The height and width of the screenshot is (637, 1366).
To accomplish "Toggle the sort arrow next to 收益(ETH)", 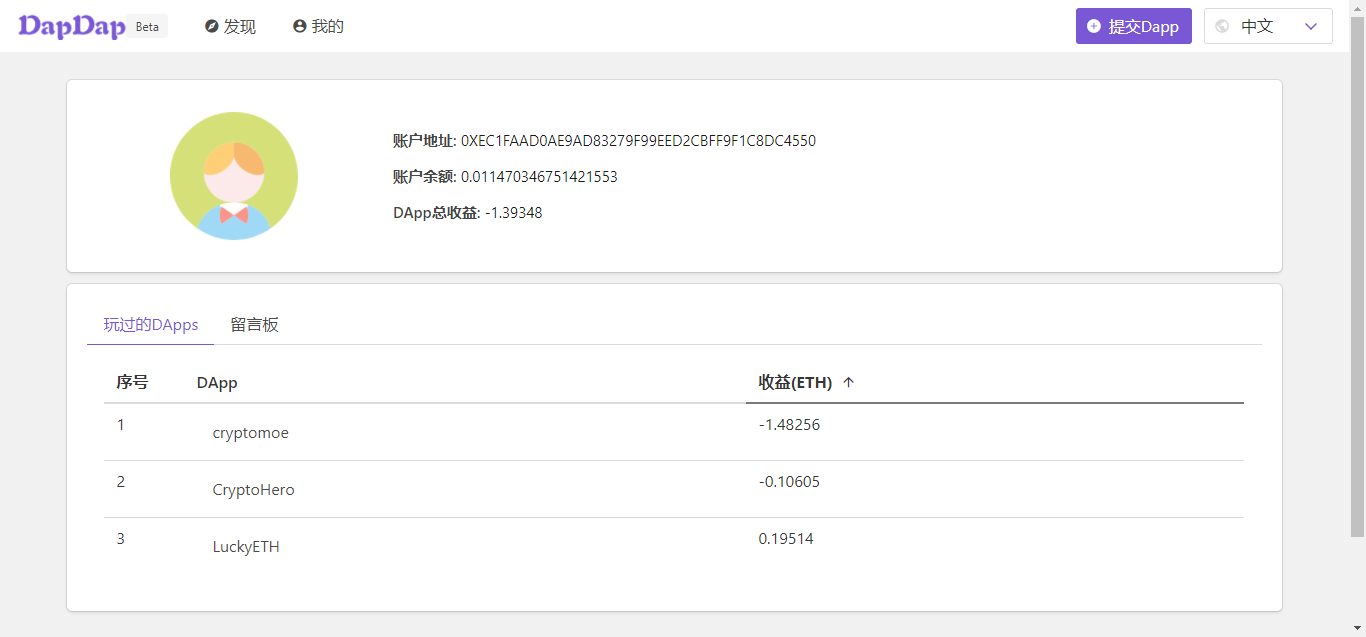I will coord(849,382).
